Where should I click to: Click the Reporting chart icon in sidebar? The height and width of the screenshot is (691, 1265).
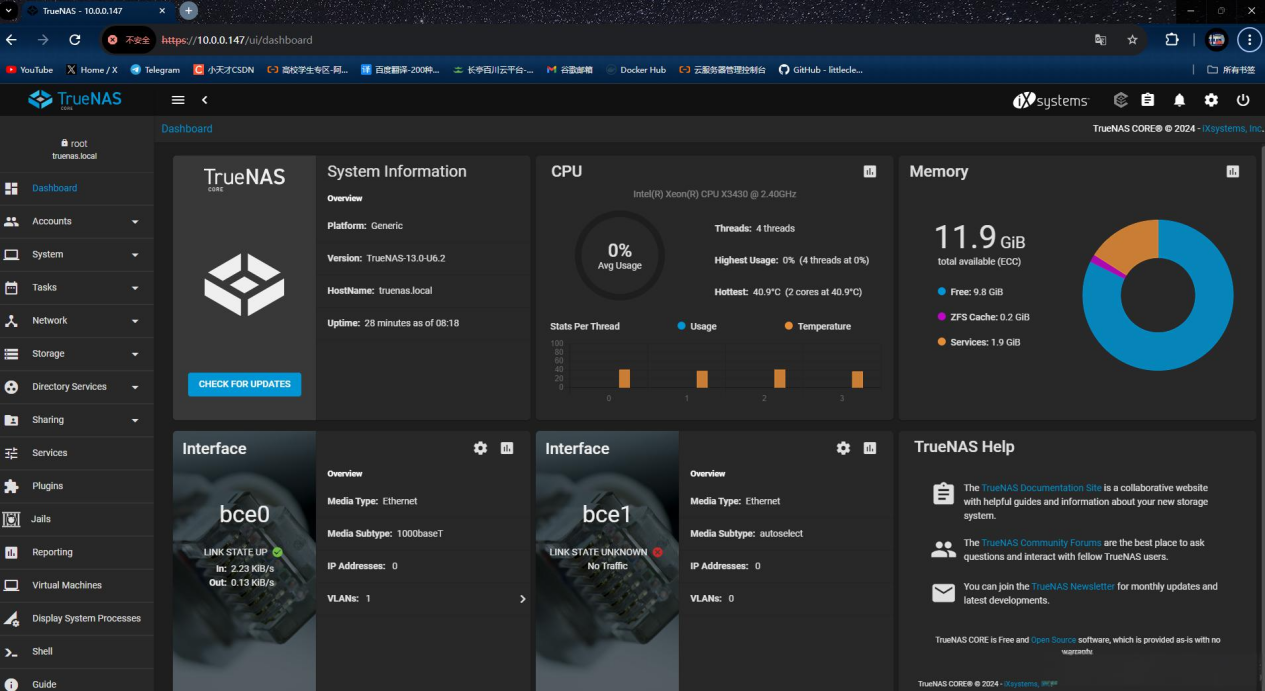click(x=12, y=552)
